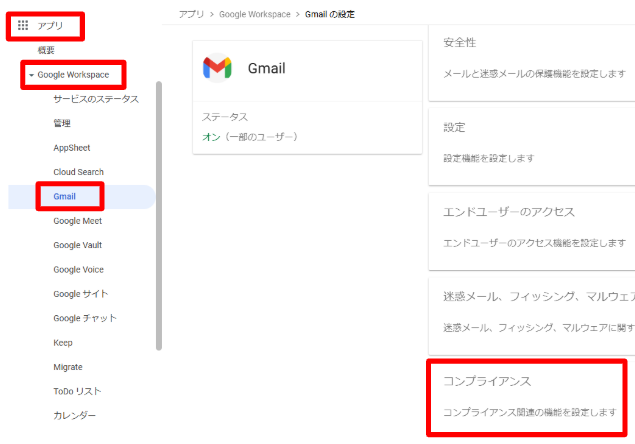The image size is (635, 444).
Task: Open Google Meet in the sidebar
Action: point(77,221)
